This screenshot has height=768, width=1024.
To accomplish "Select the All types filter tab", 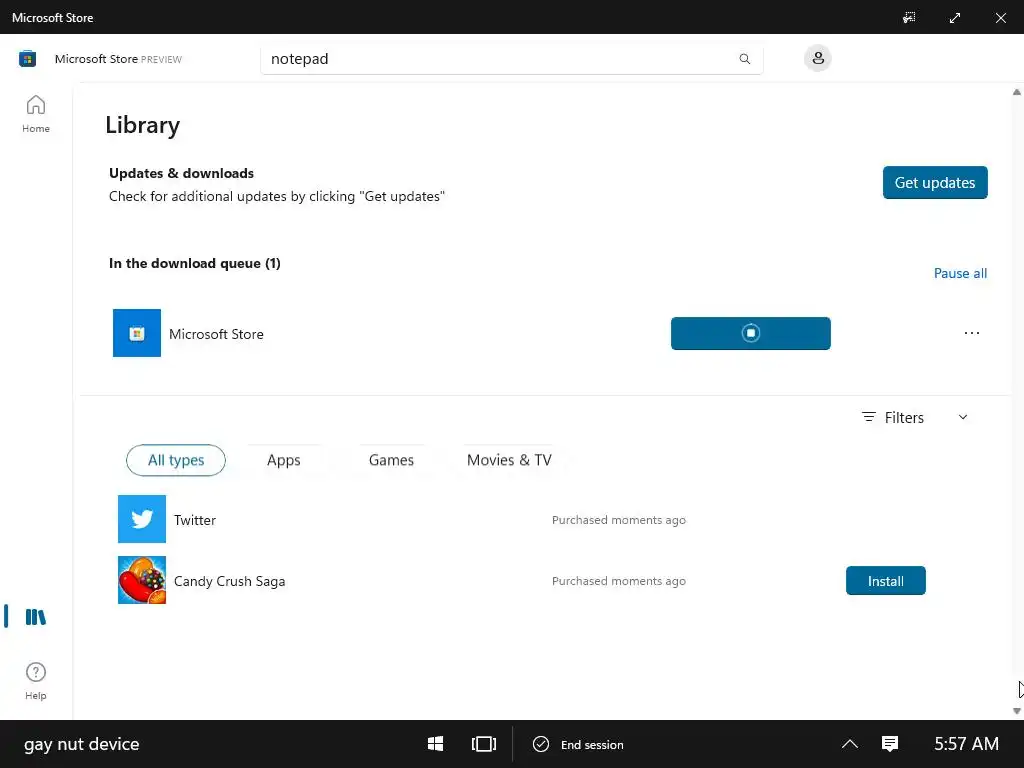I will 176,460.
